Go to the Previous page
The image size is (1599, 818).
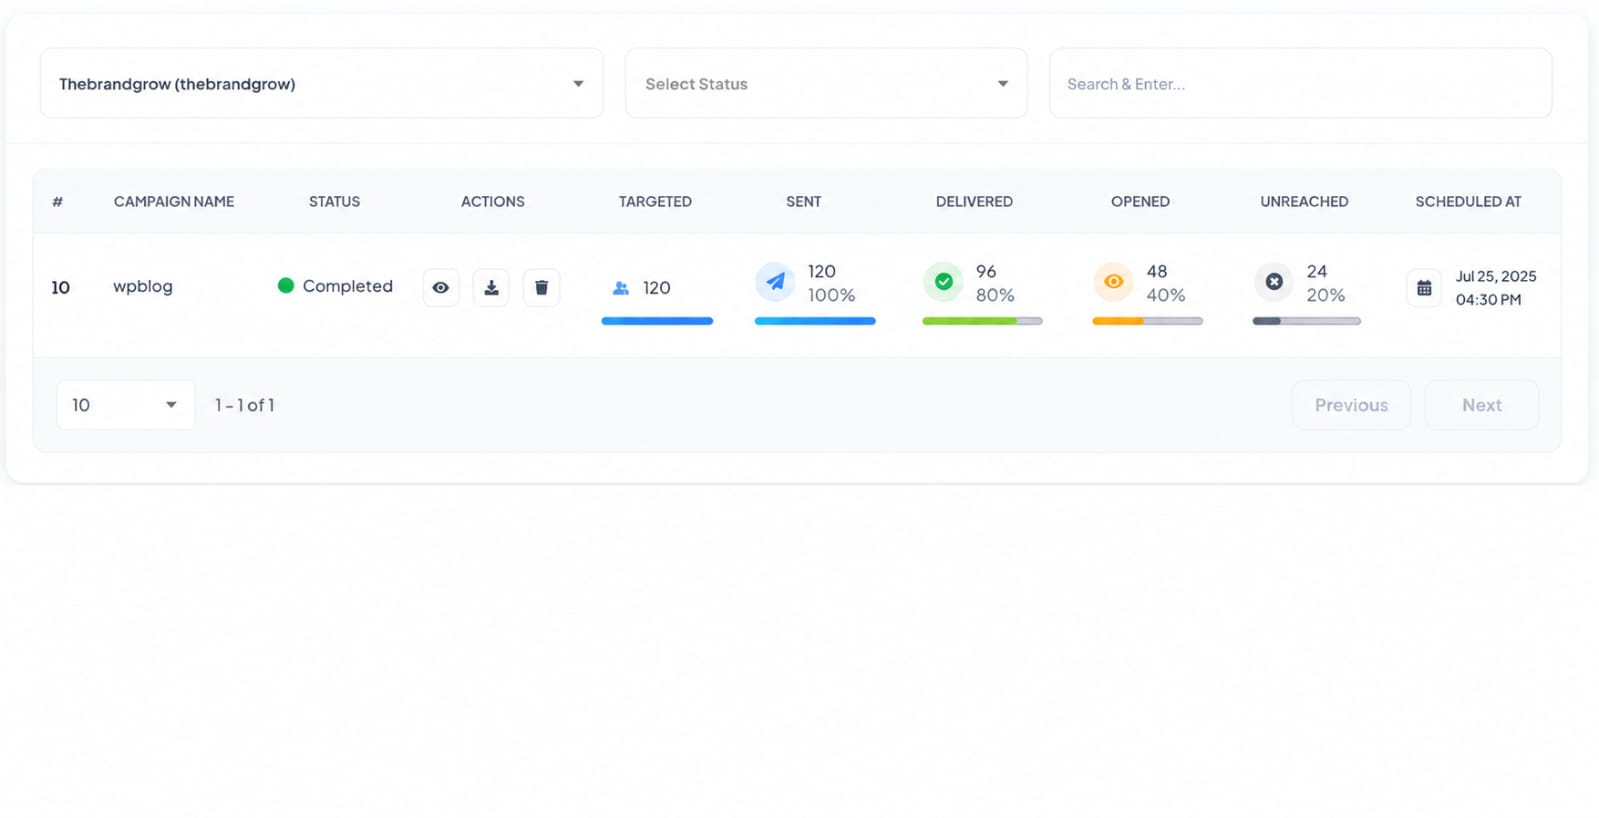tap(1351, 405)
